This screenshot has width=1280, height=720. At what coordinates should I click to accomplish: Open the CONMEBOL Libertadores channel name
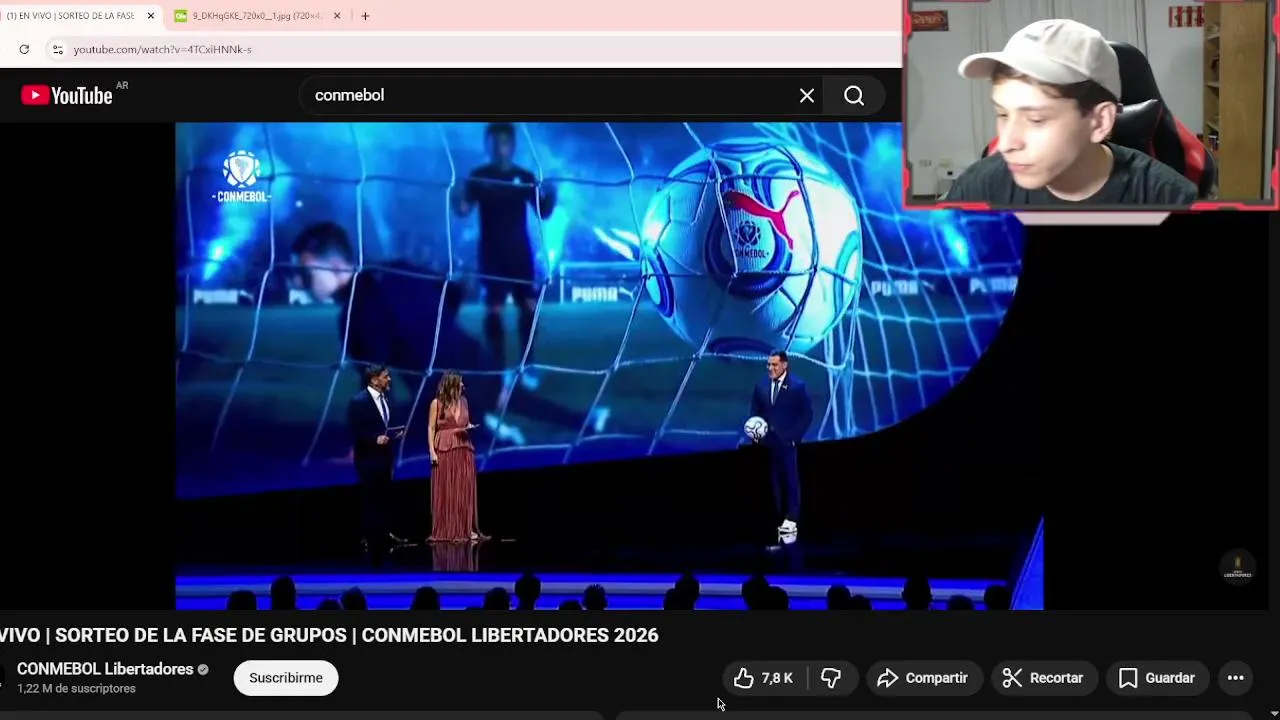[x=105, y=669]
